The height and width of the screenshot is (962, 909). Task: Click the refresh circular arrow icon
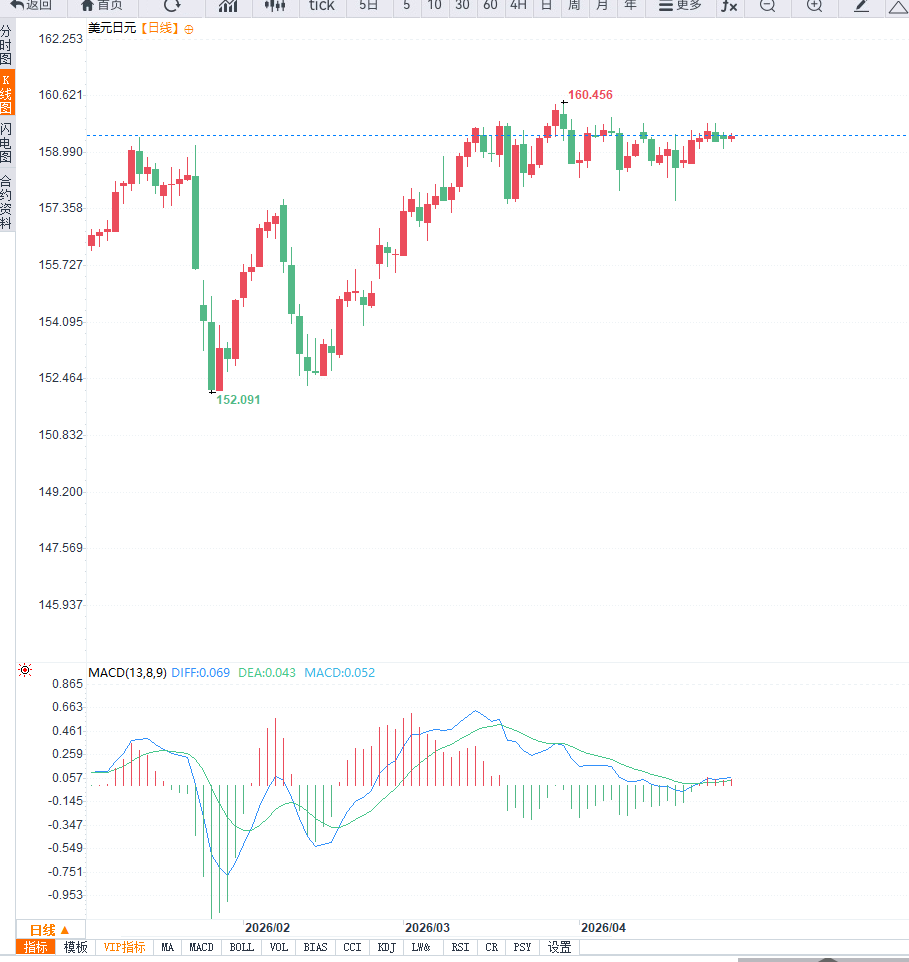coord(172,5)
